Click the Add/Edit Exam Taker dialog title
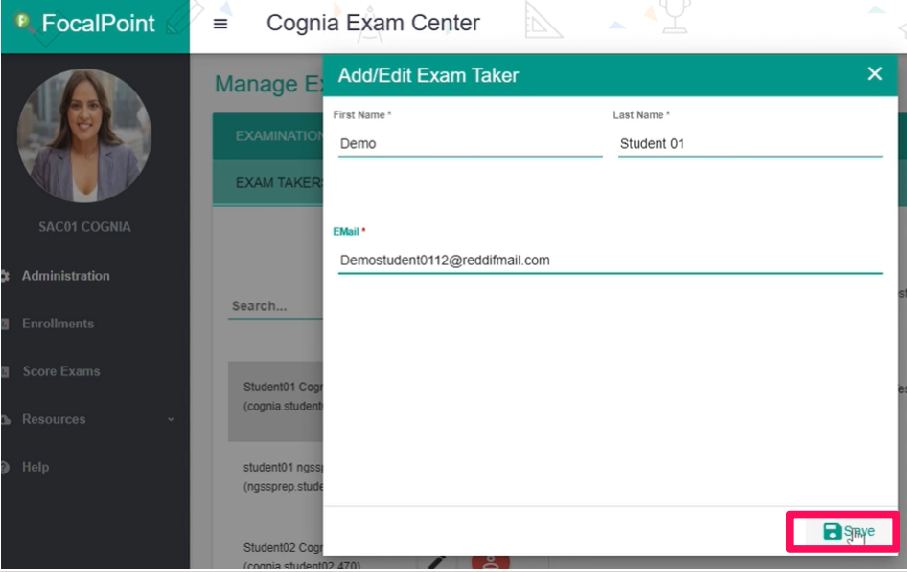 (x=428, y=75)
